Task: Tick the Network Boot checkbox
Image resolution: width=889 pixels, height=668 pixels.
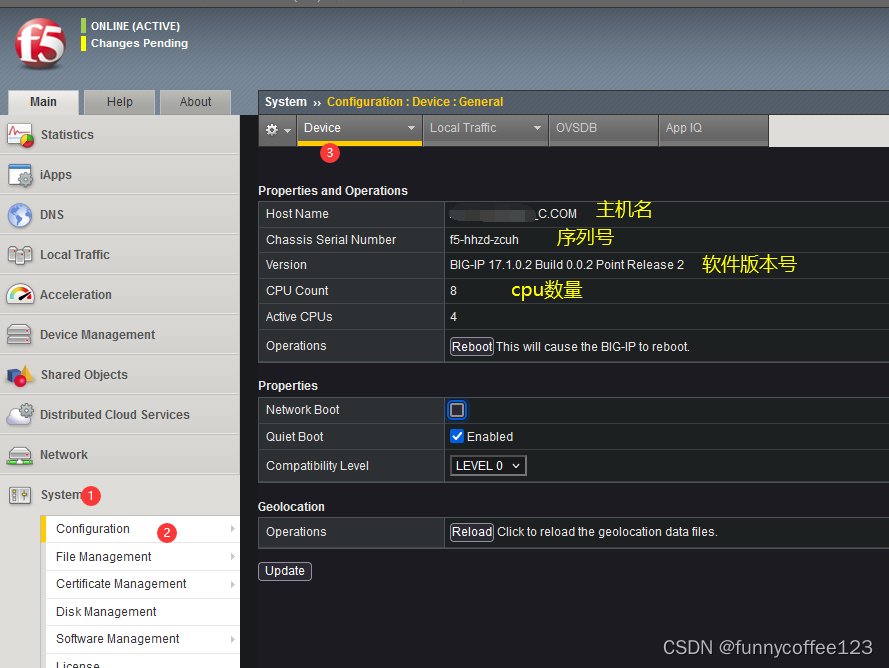Action: (457, 410)
